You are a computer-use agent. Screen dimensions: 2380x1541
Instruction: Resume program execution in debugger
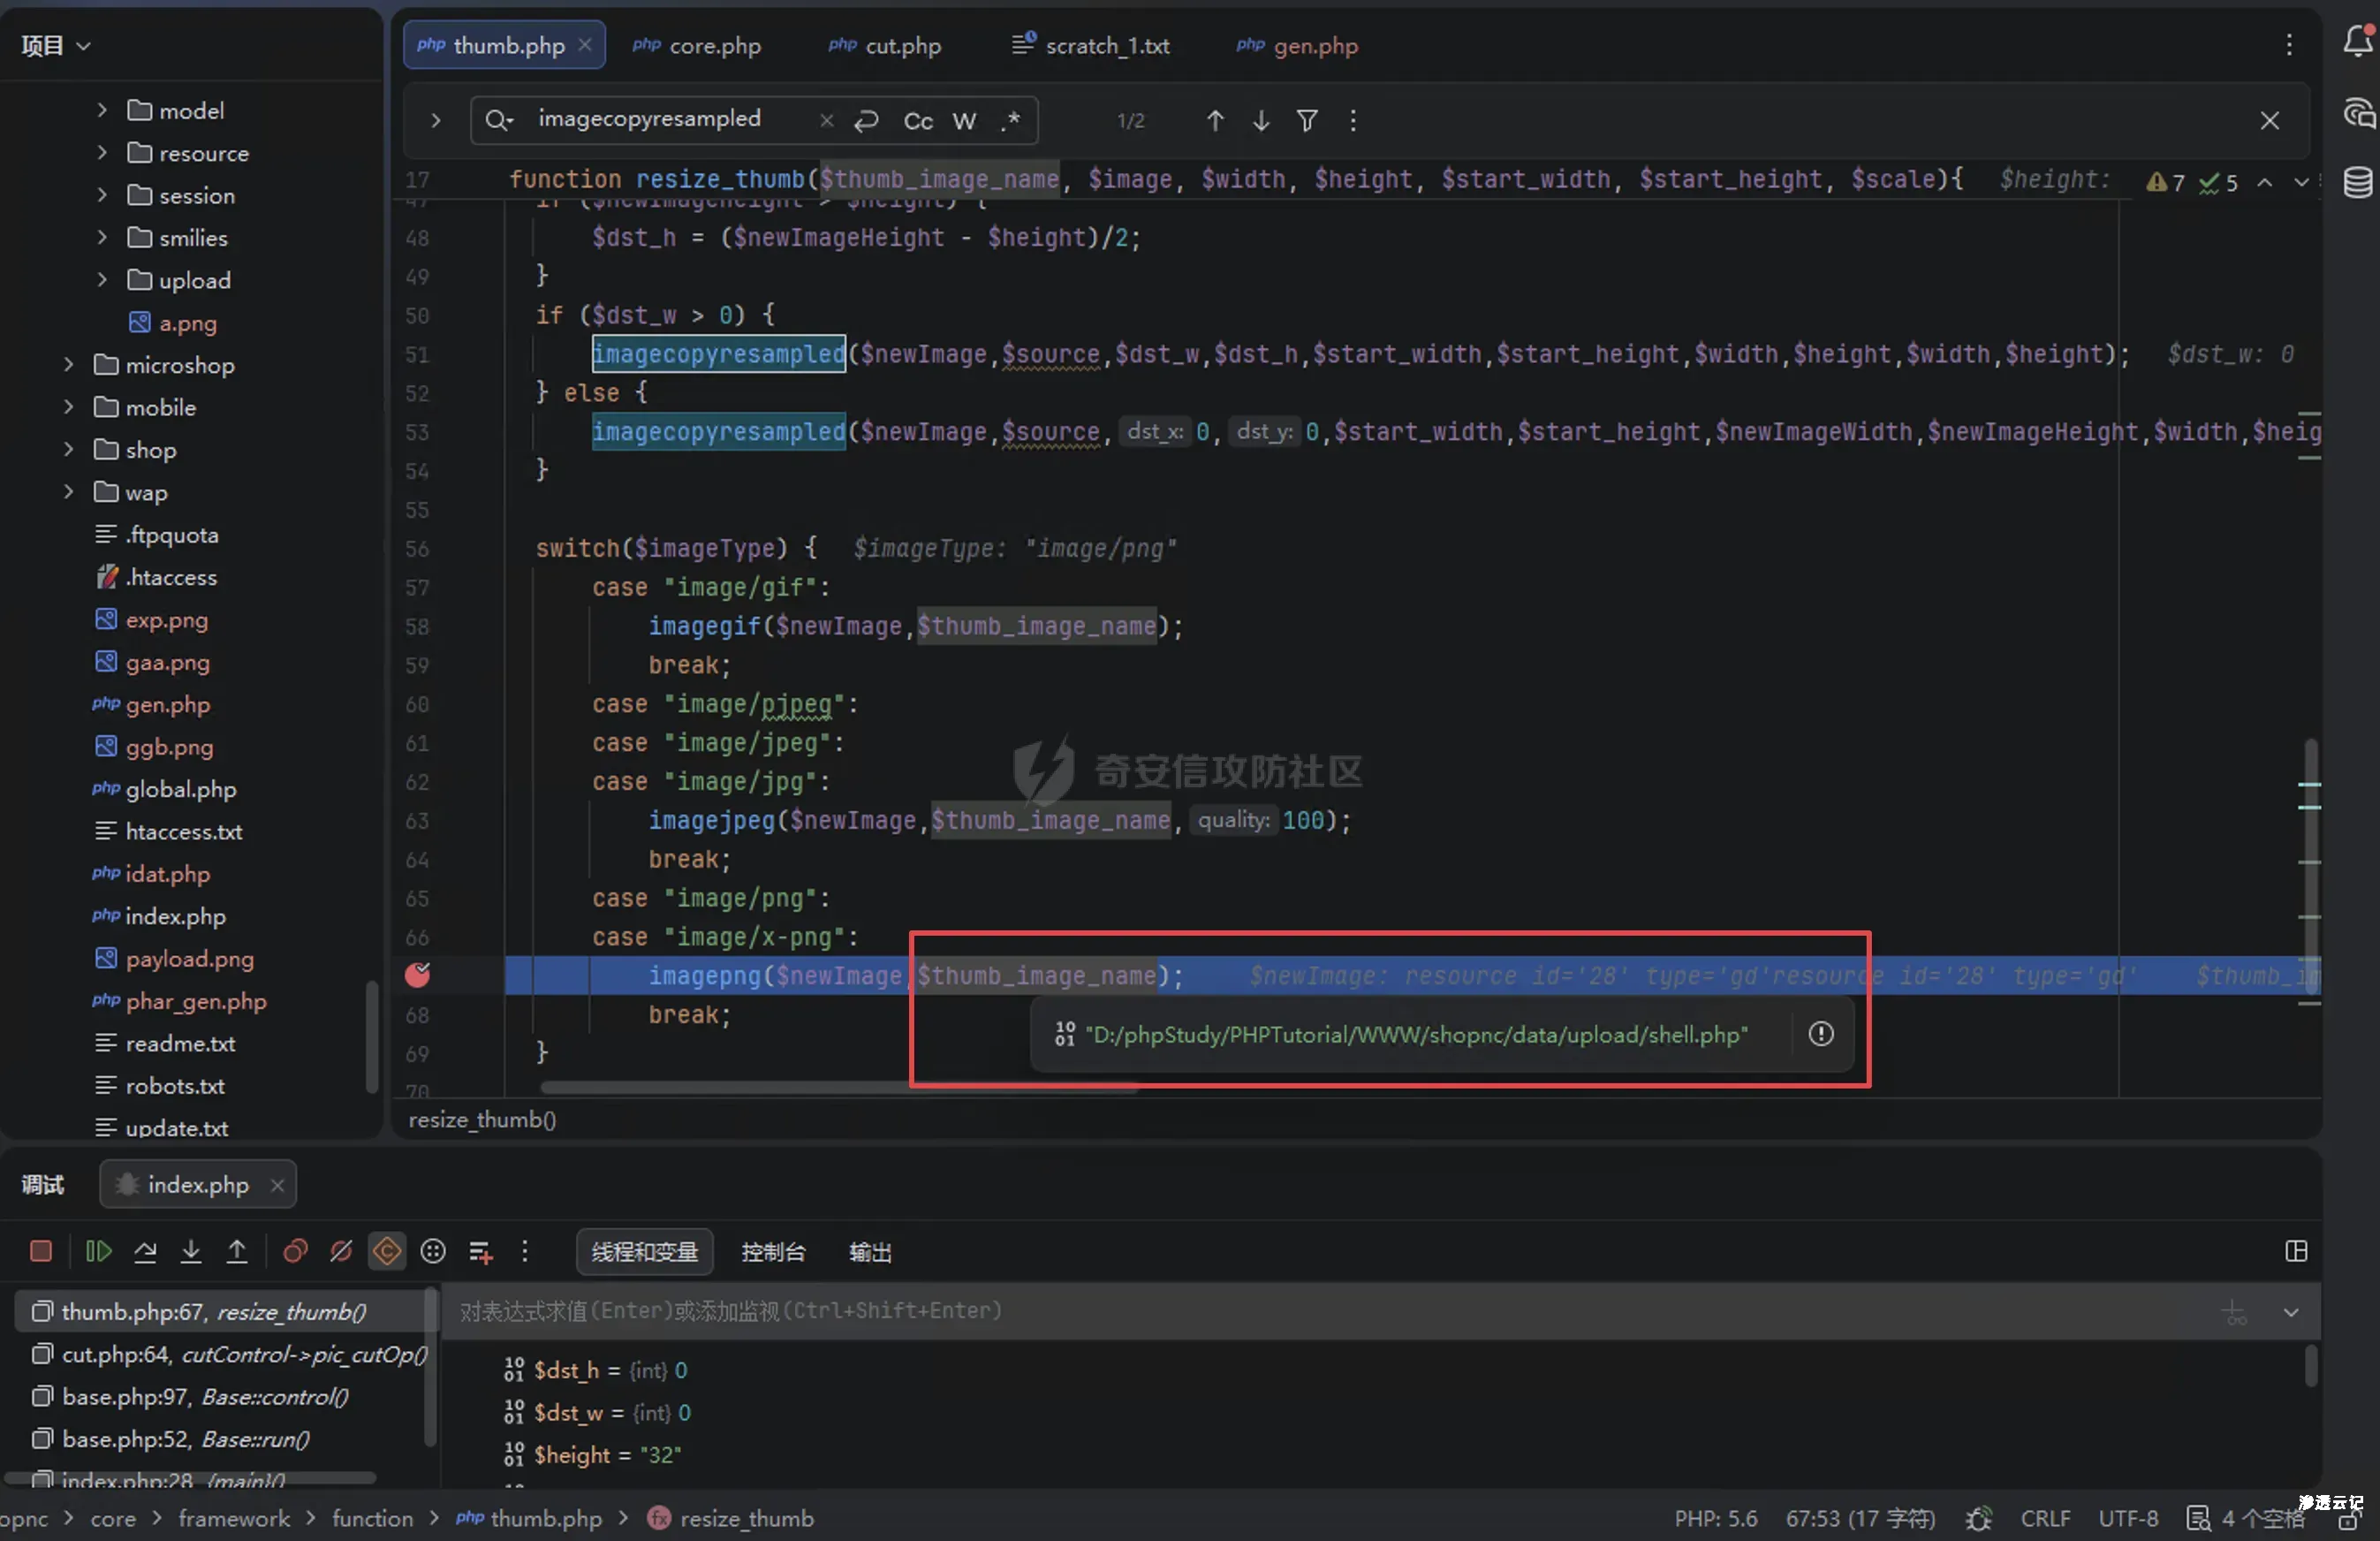coord(98,1251)
